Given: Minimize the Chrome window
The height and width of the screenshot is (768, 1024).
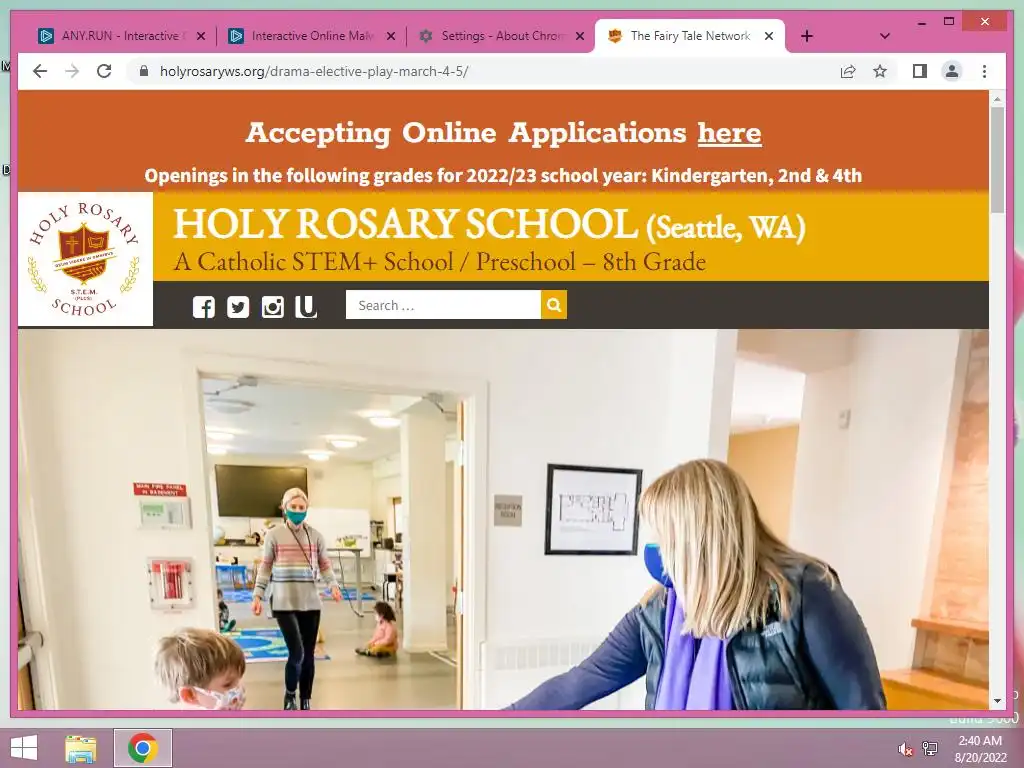Looking at the screenshot, I should [x=921, y=22].
